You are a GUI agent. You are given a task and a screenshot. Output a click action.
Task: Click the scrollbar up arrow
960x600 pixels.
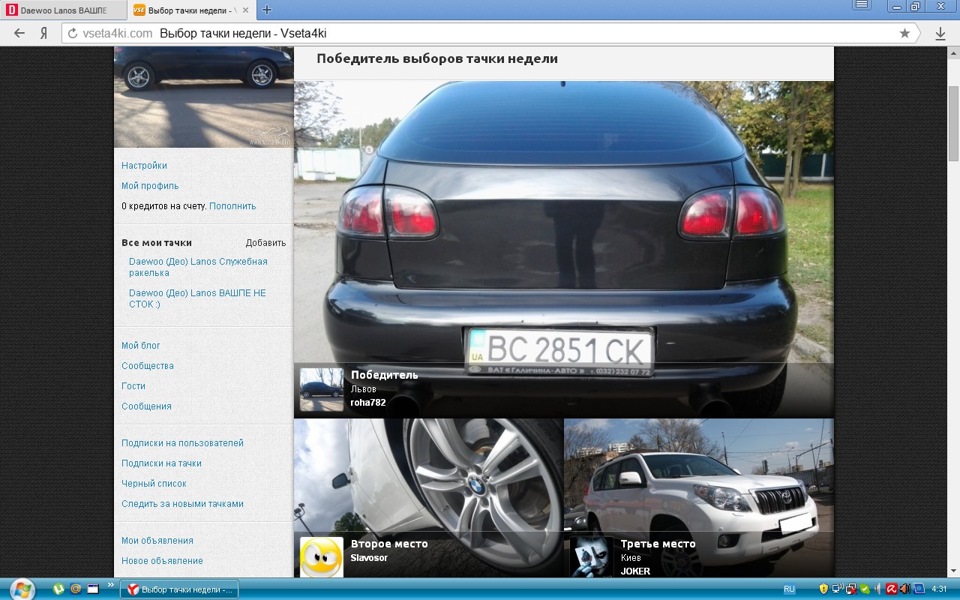(x=953, y=53)
